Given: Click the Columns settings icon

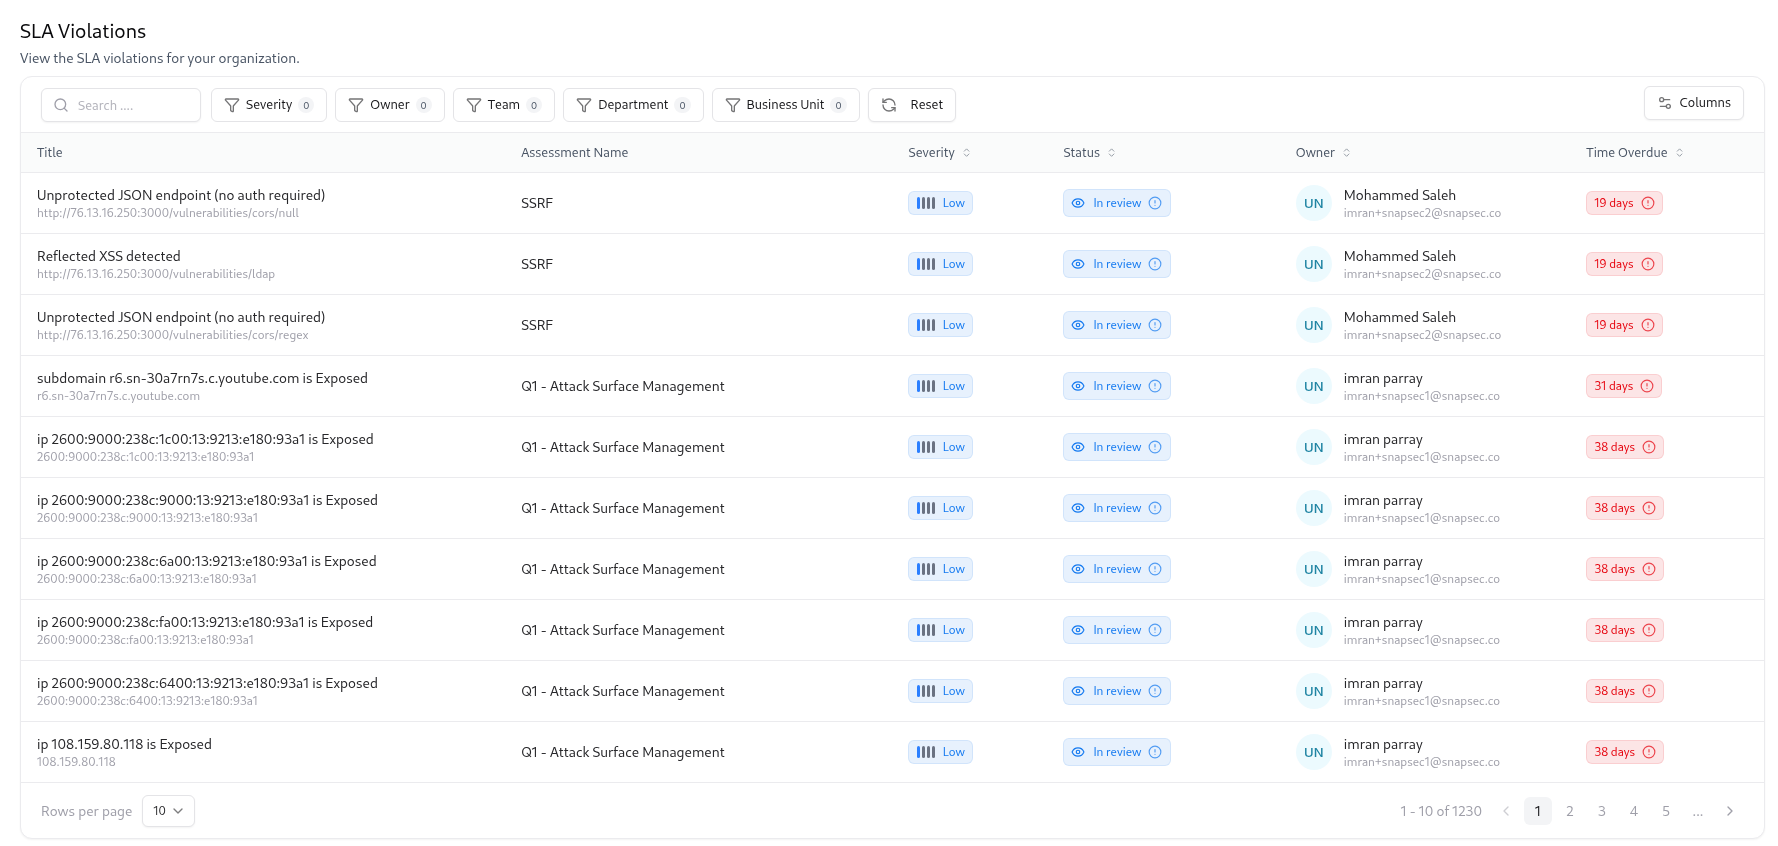Looking at the screenshot, I should tap(1665, 103).
